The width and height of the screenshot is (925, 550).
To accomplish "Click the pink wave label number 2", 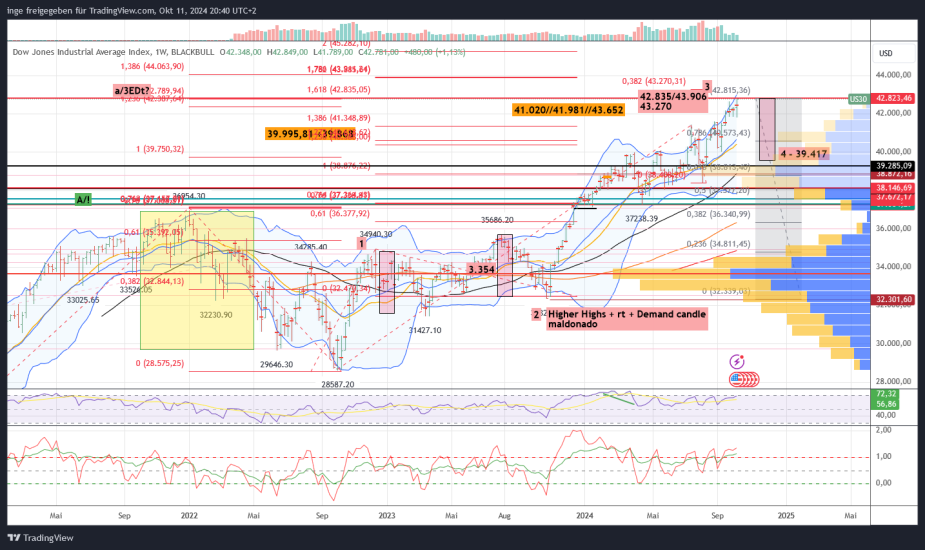I will 536,314.
